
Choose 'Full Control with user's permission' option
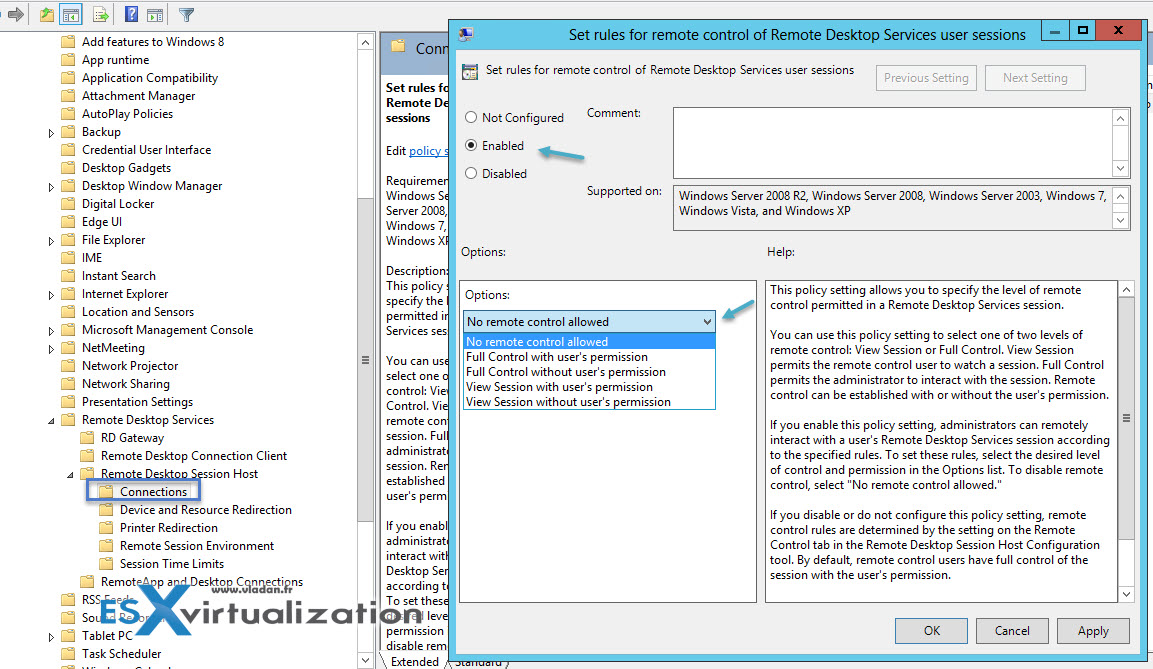coord(589,357)
